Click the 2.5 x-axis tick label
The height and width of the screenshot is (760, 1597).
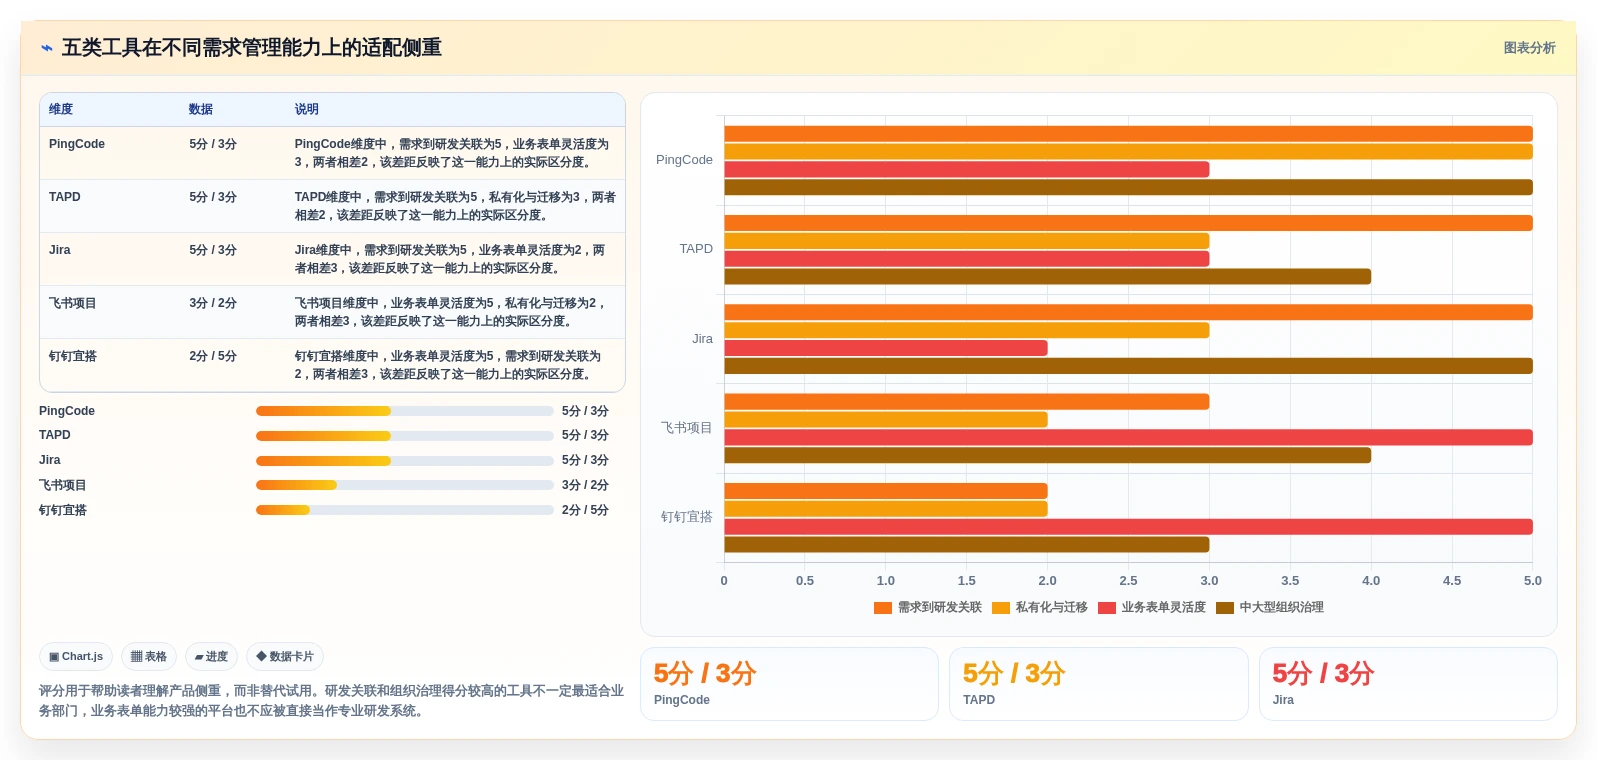coord(1128,581)
